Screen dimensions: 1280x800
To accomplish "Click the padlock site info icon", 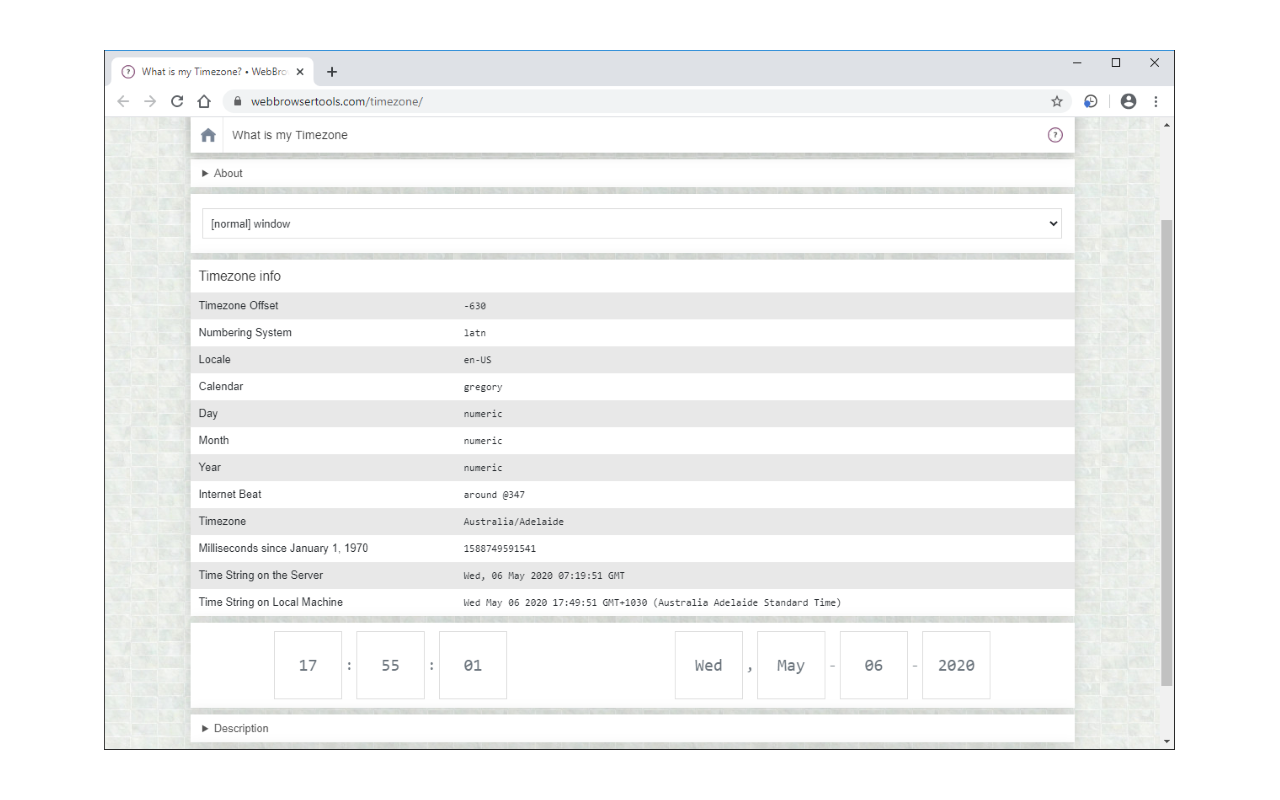I will point(238,101).
